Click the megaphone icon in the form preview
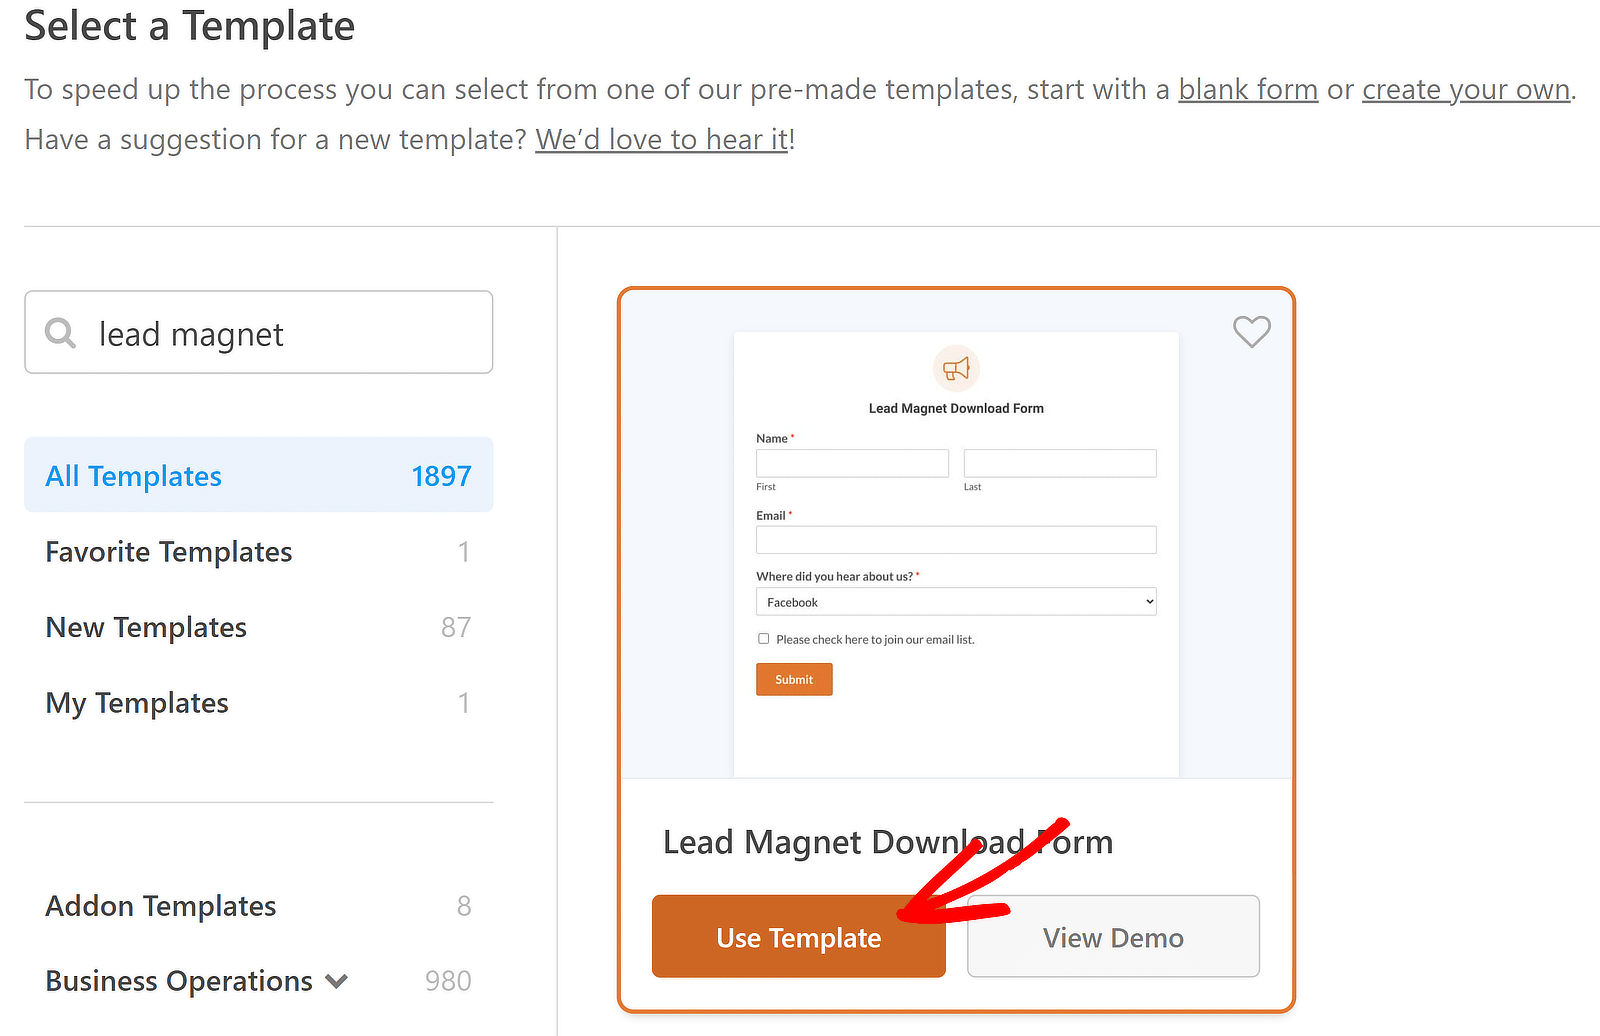This screenshot has height=1036, width=1600. (x=956, y=367)
